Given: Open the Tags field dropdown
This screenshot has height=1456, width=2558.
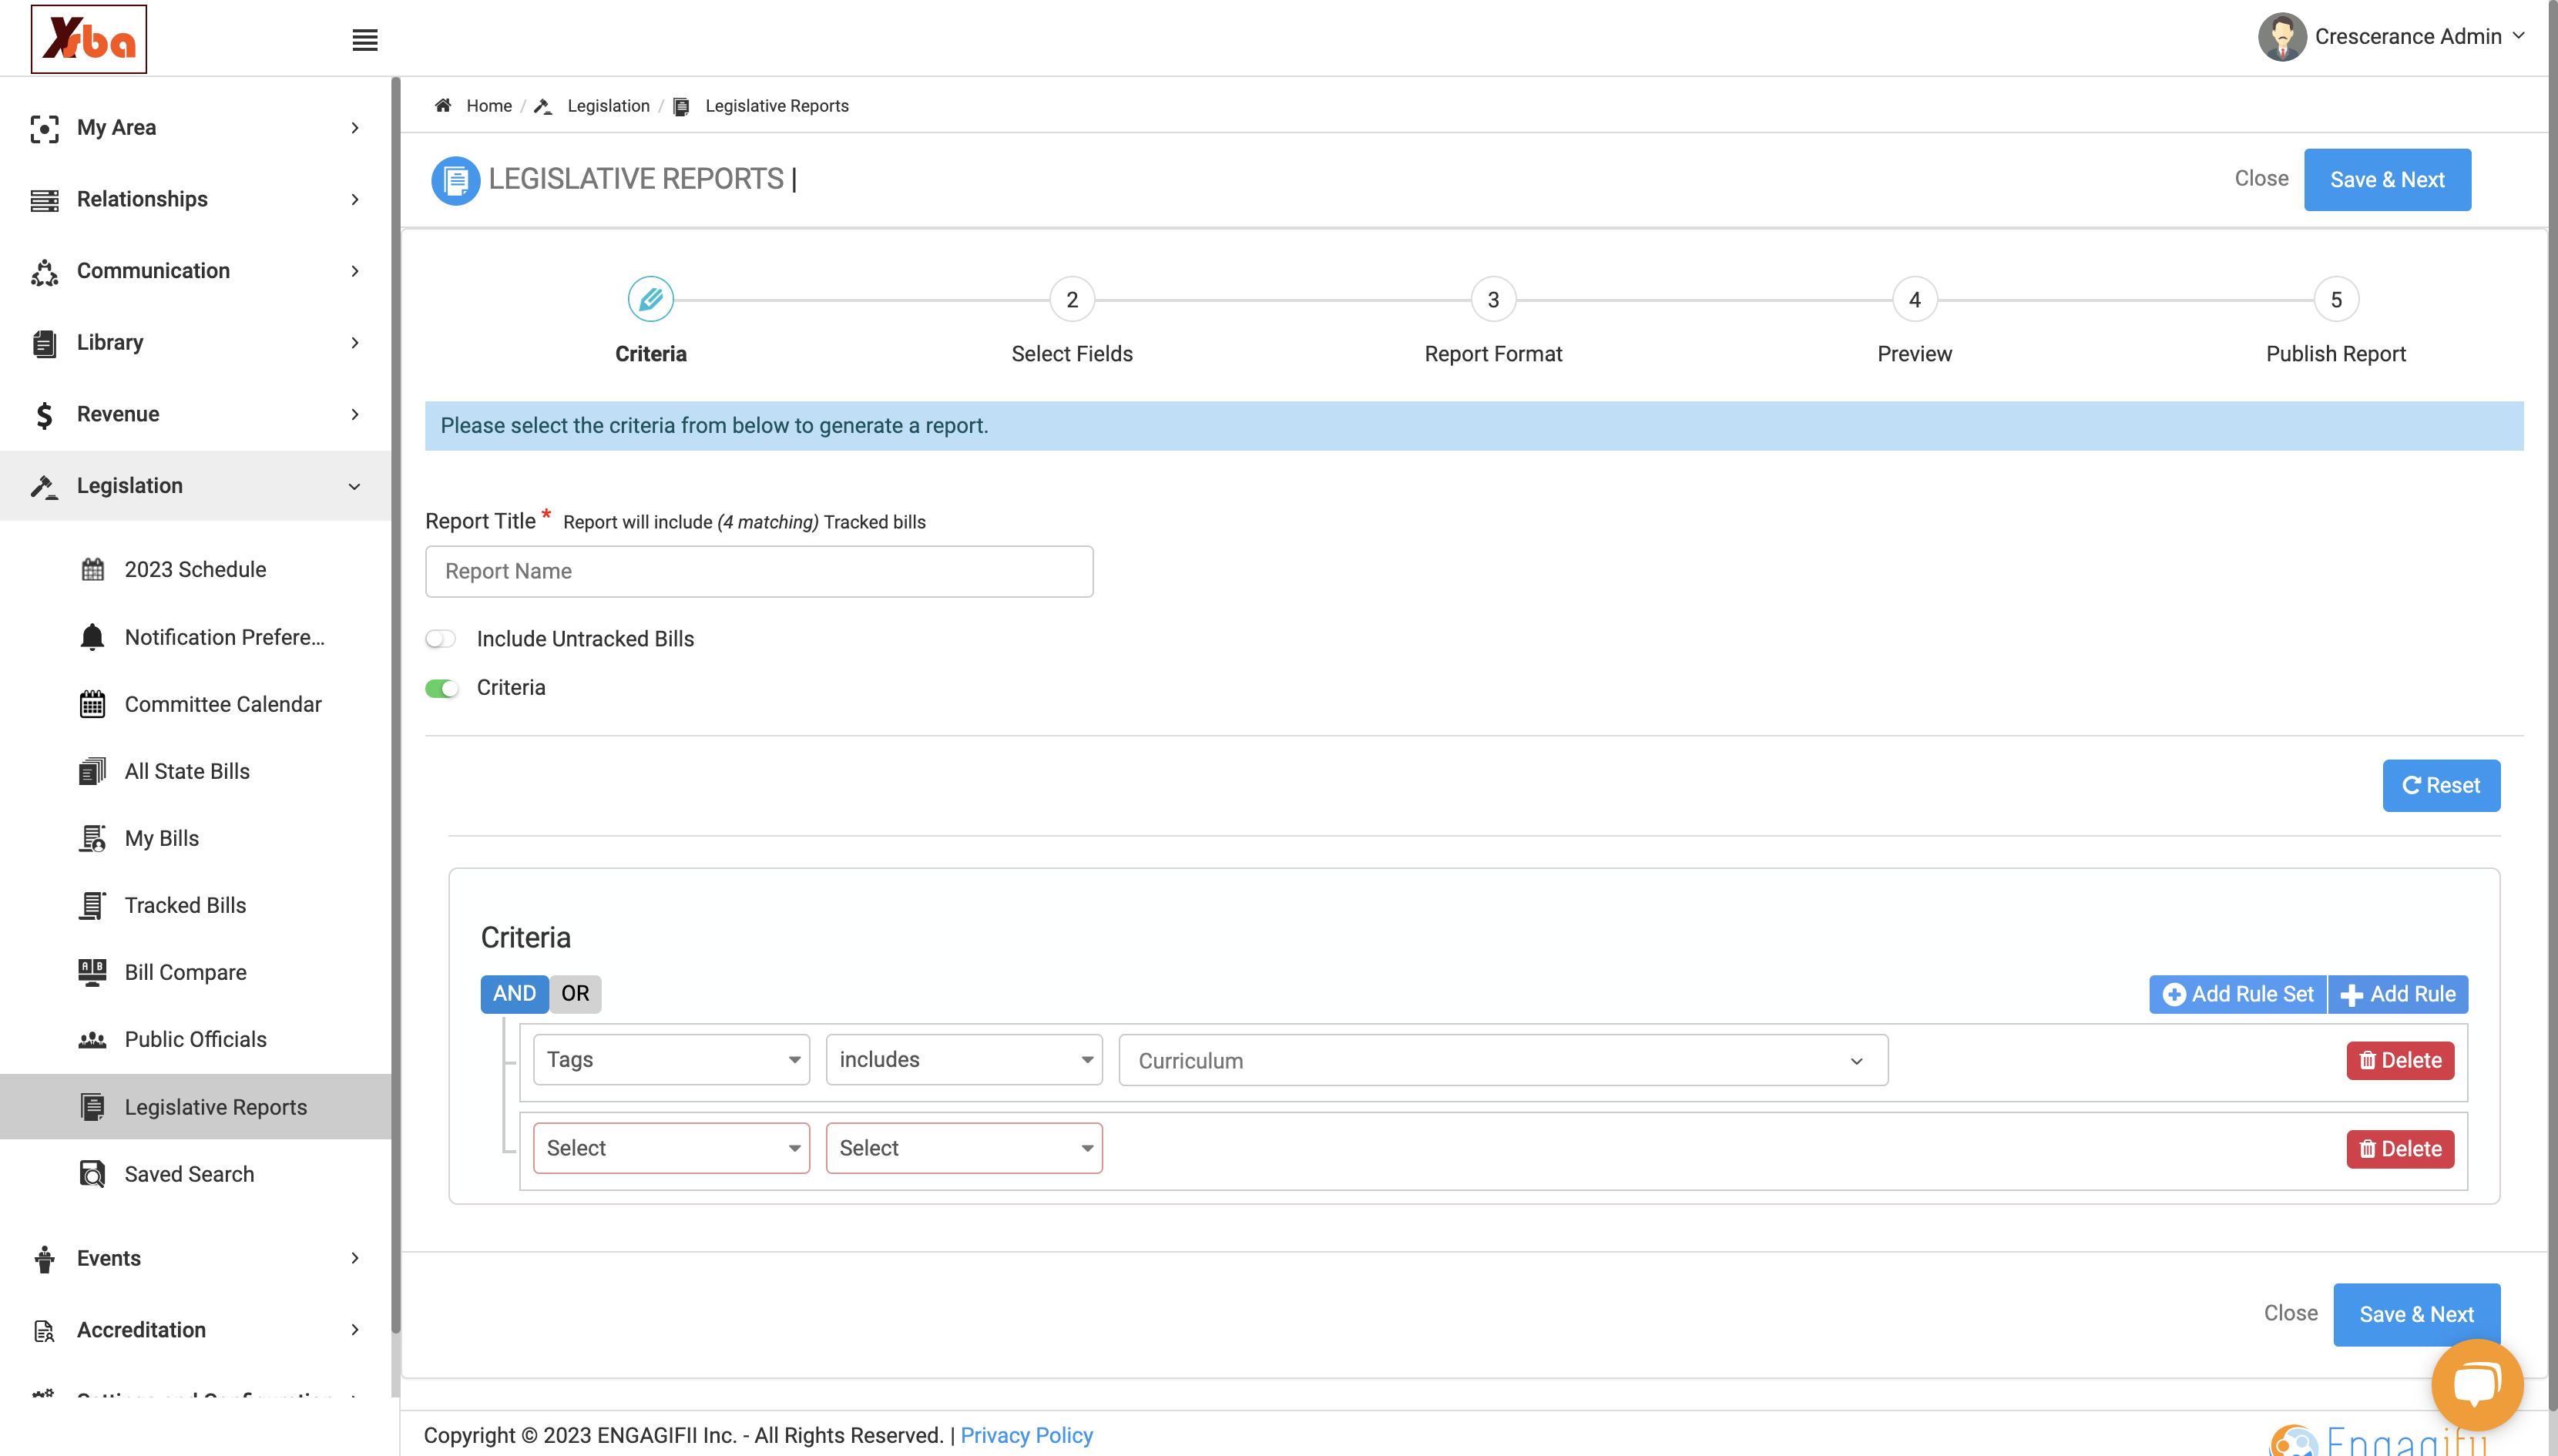Looking at the screenshot, I should 671,1060.
